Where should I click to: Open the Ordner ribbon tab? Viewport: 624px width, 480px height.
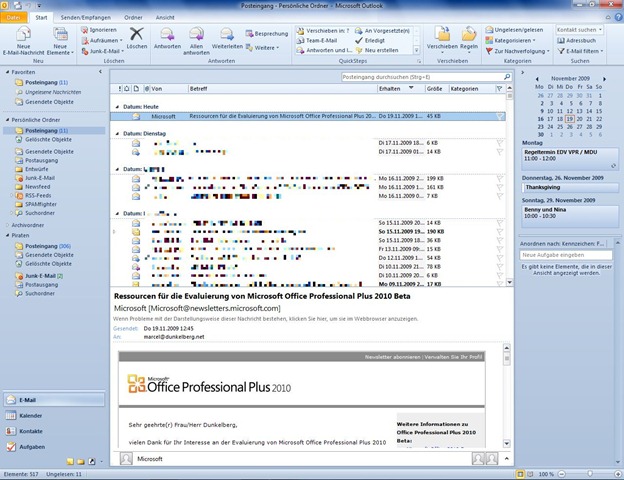pyautogui.click(x=133, y=18)
